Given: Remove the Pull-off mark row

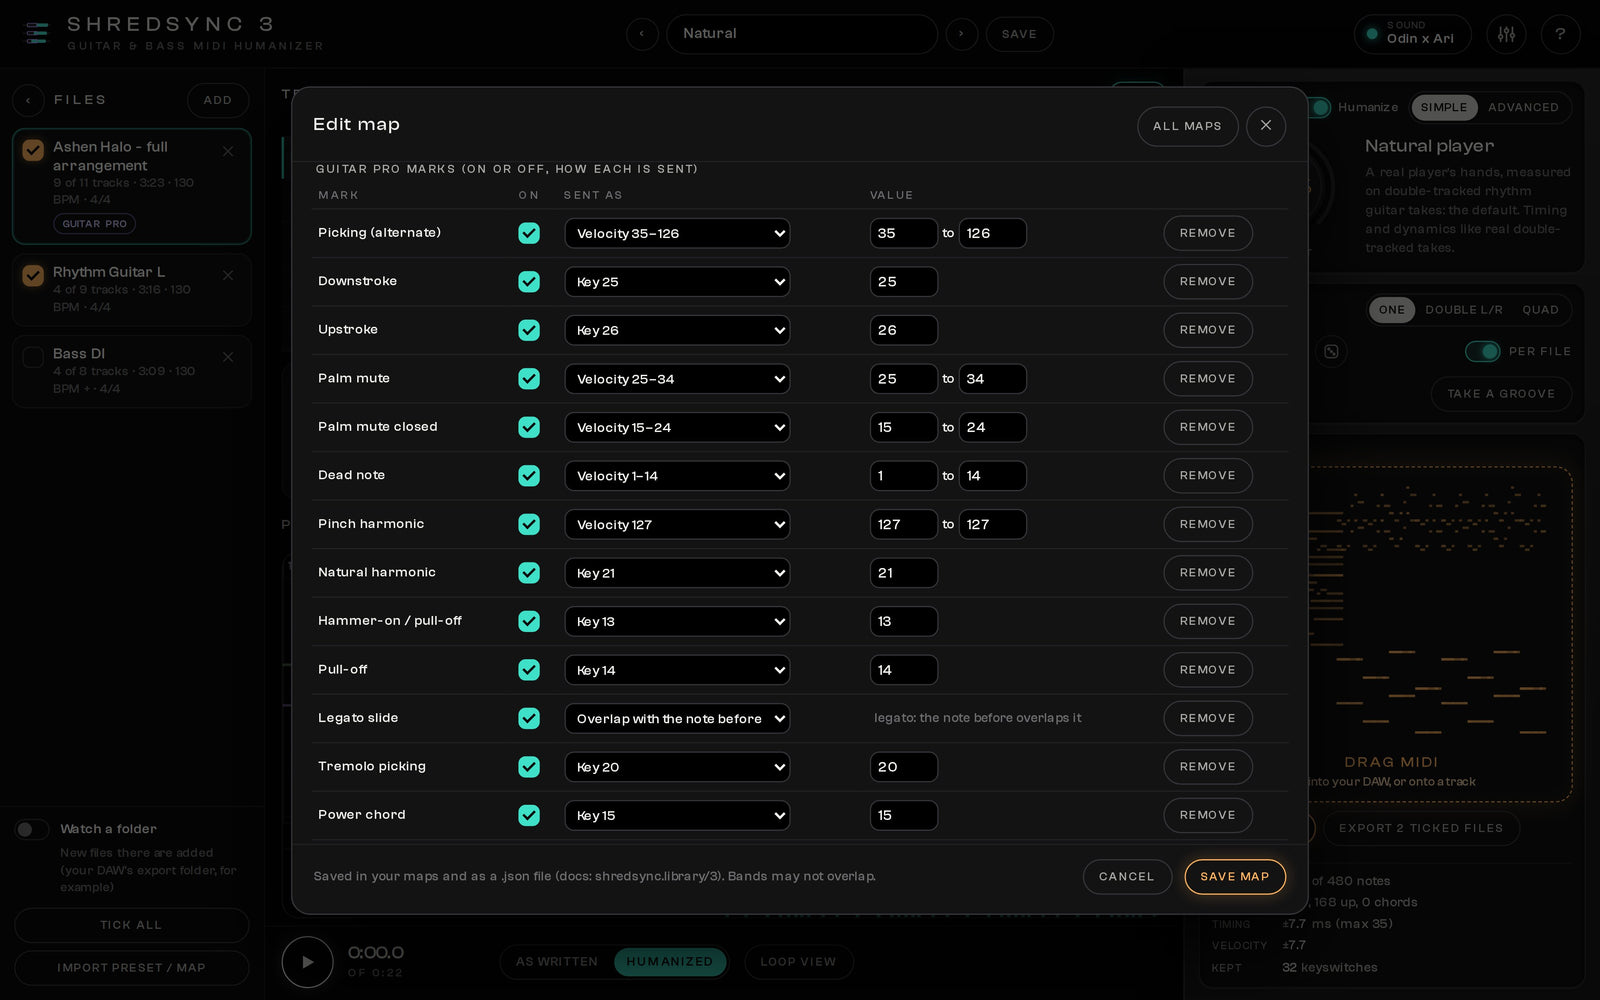Looking at the screenshot, I should pyautogui.click(x=1208, y=670).
